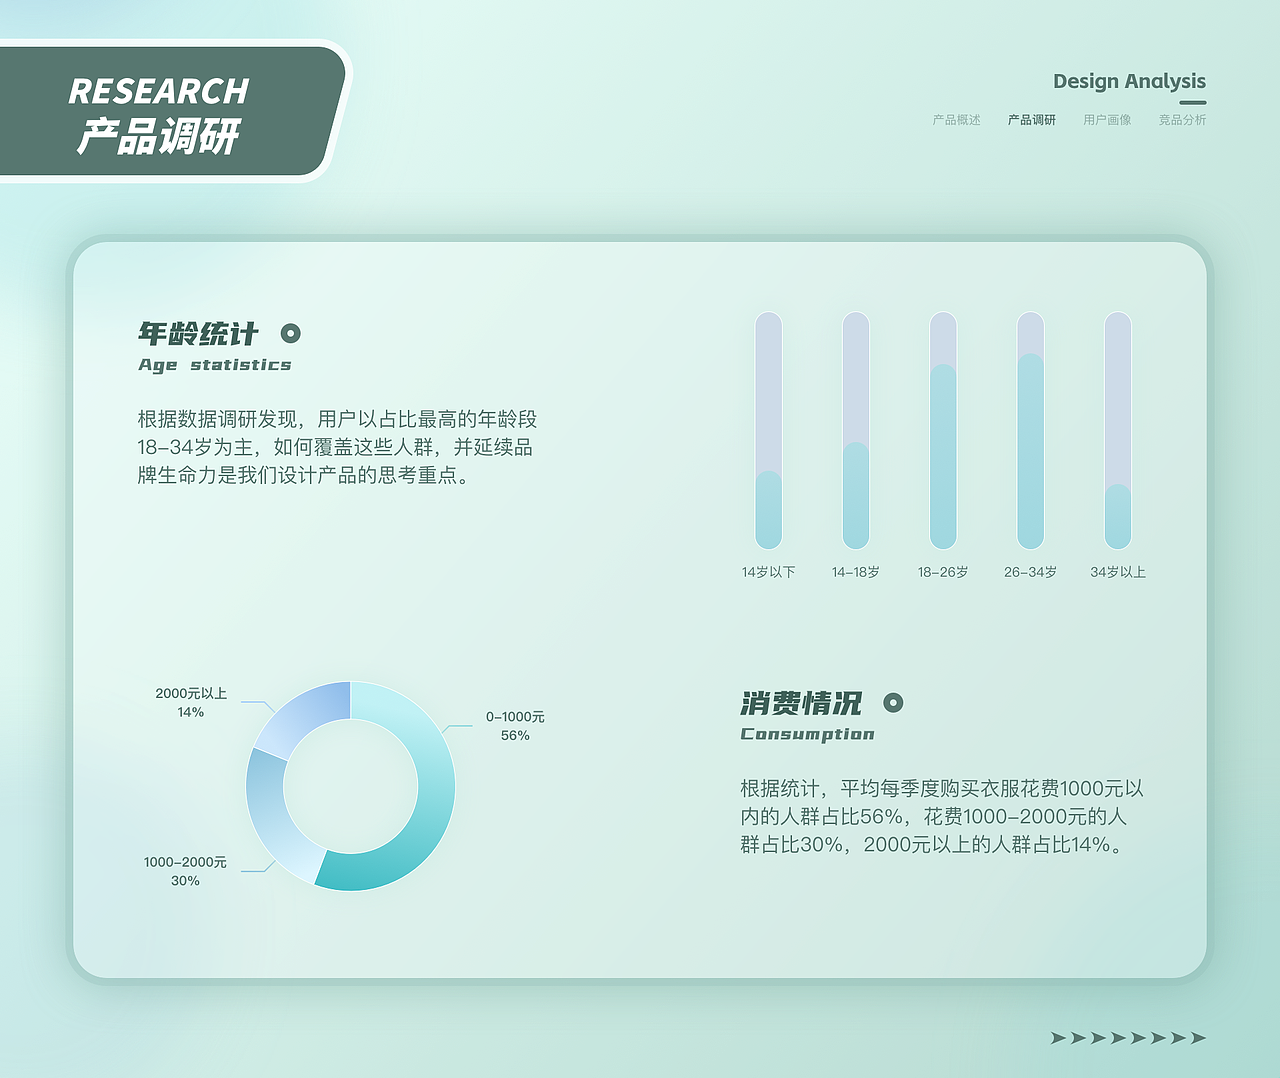The height and width of the screenshot is (1078, 1280).
Task: Select the 14–18岁 age bar
Action: [856, 430]
